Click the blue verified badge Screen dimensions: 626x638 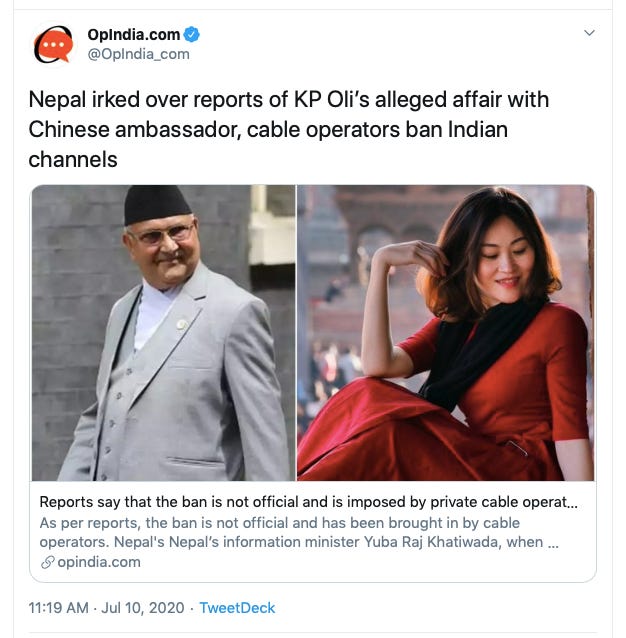click(x=192, y=35)
